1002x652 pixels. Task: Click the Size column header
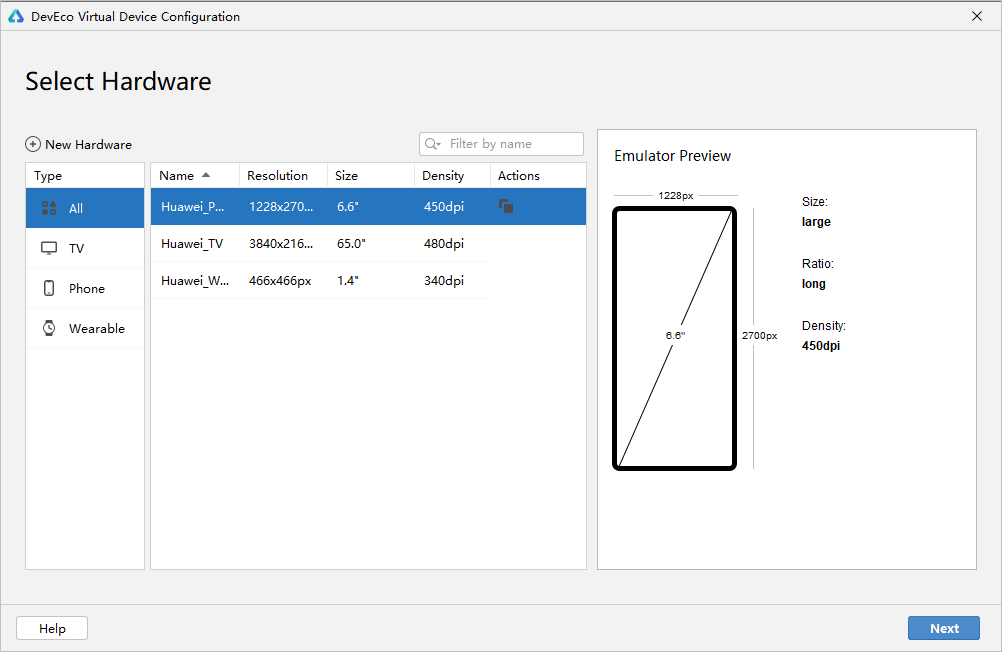(x=371, y=175)
